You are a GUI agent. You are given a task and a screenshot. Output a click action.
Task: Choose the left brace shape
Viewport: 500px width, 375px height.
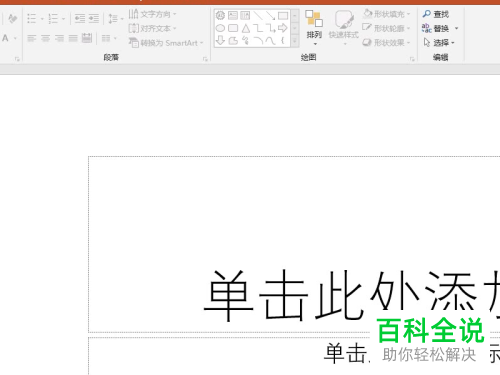click(283, 41)
